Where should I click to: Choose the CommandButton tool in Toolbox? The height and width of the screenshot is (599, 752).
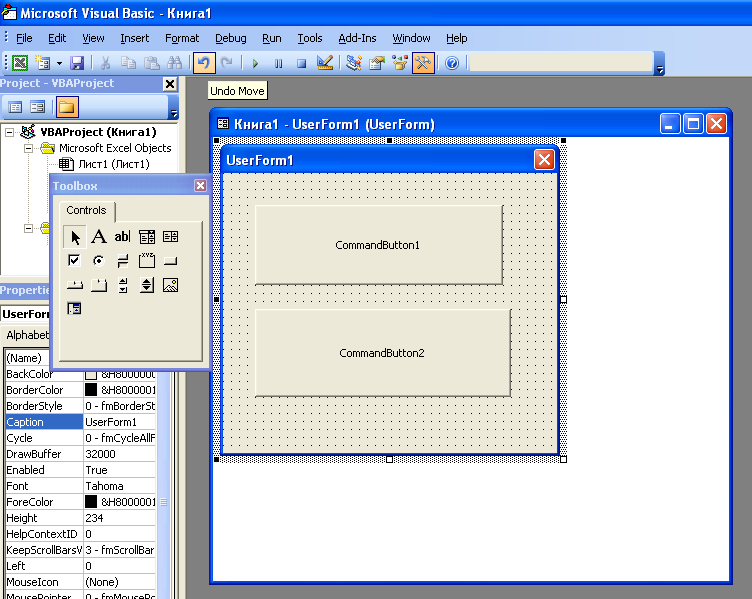point(170,261)
